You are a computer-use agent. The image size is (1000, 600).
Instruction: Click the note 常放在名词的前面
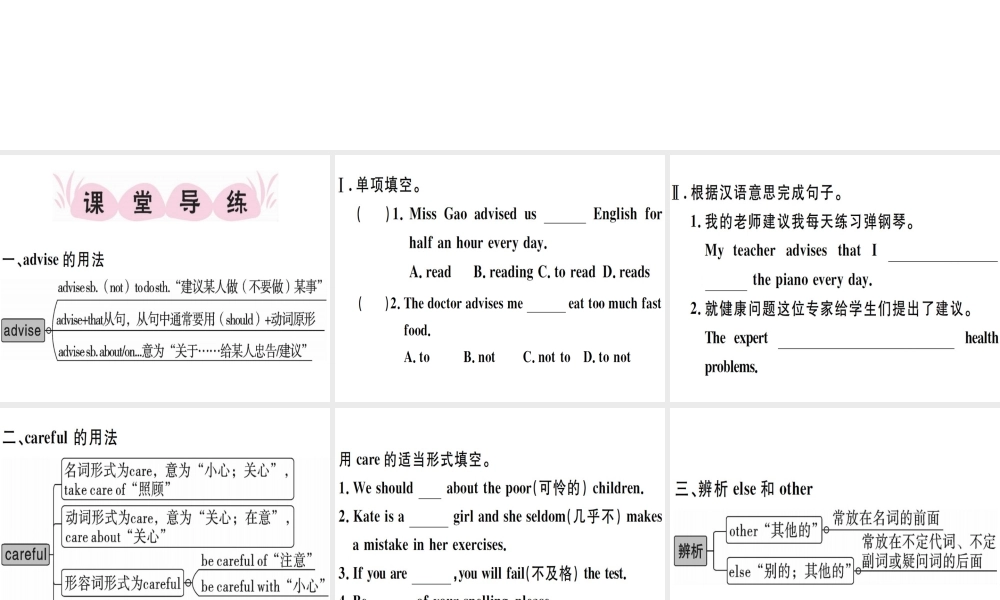tap(886, 518)
